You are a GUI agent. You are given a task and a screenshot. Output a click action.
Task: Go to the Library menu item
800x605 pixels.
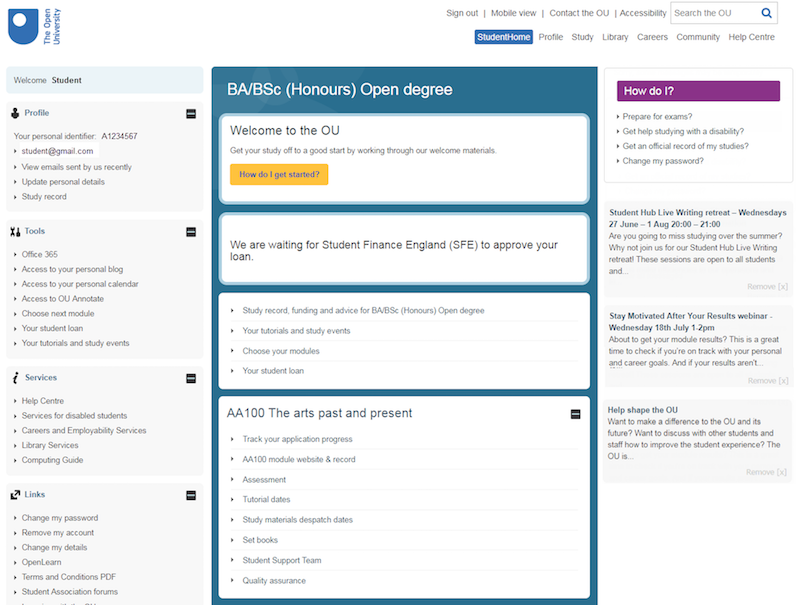tap(615, 37)
